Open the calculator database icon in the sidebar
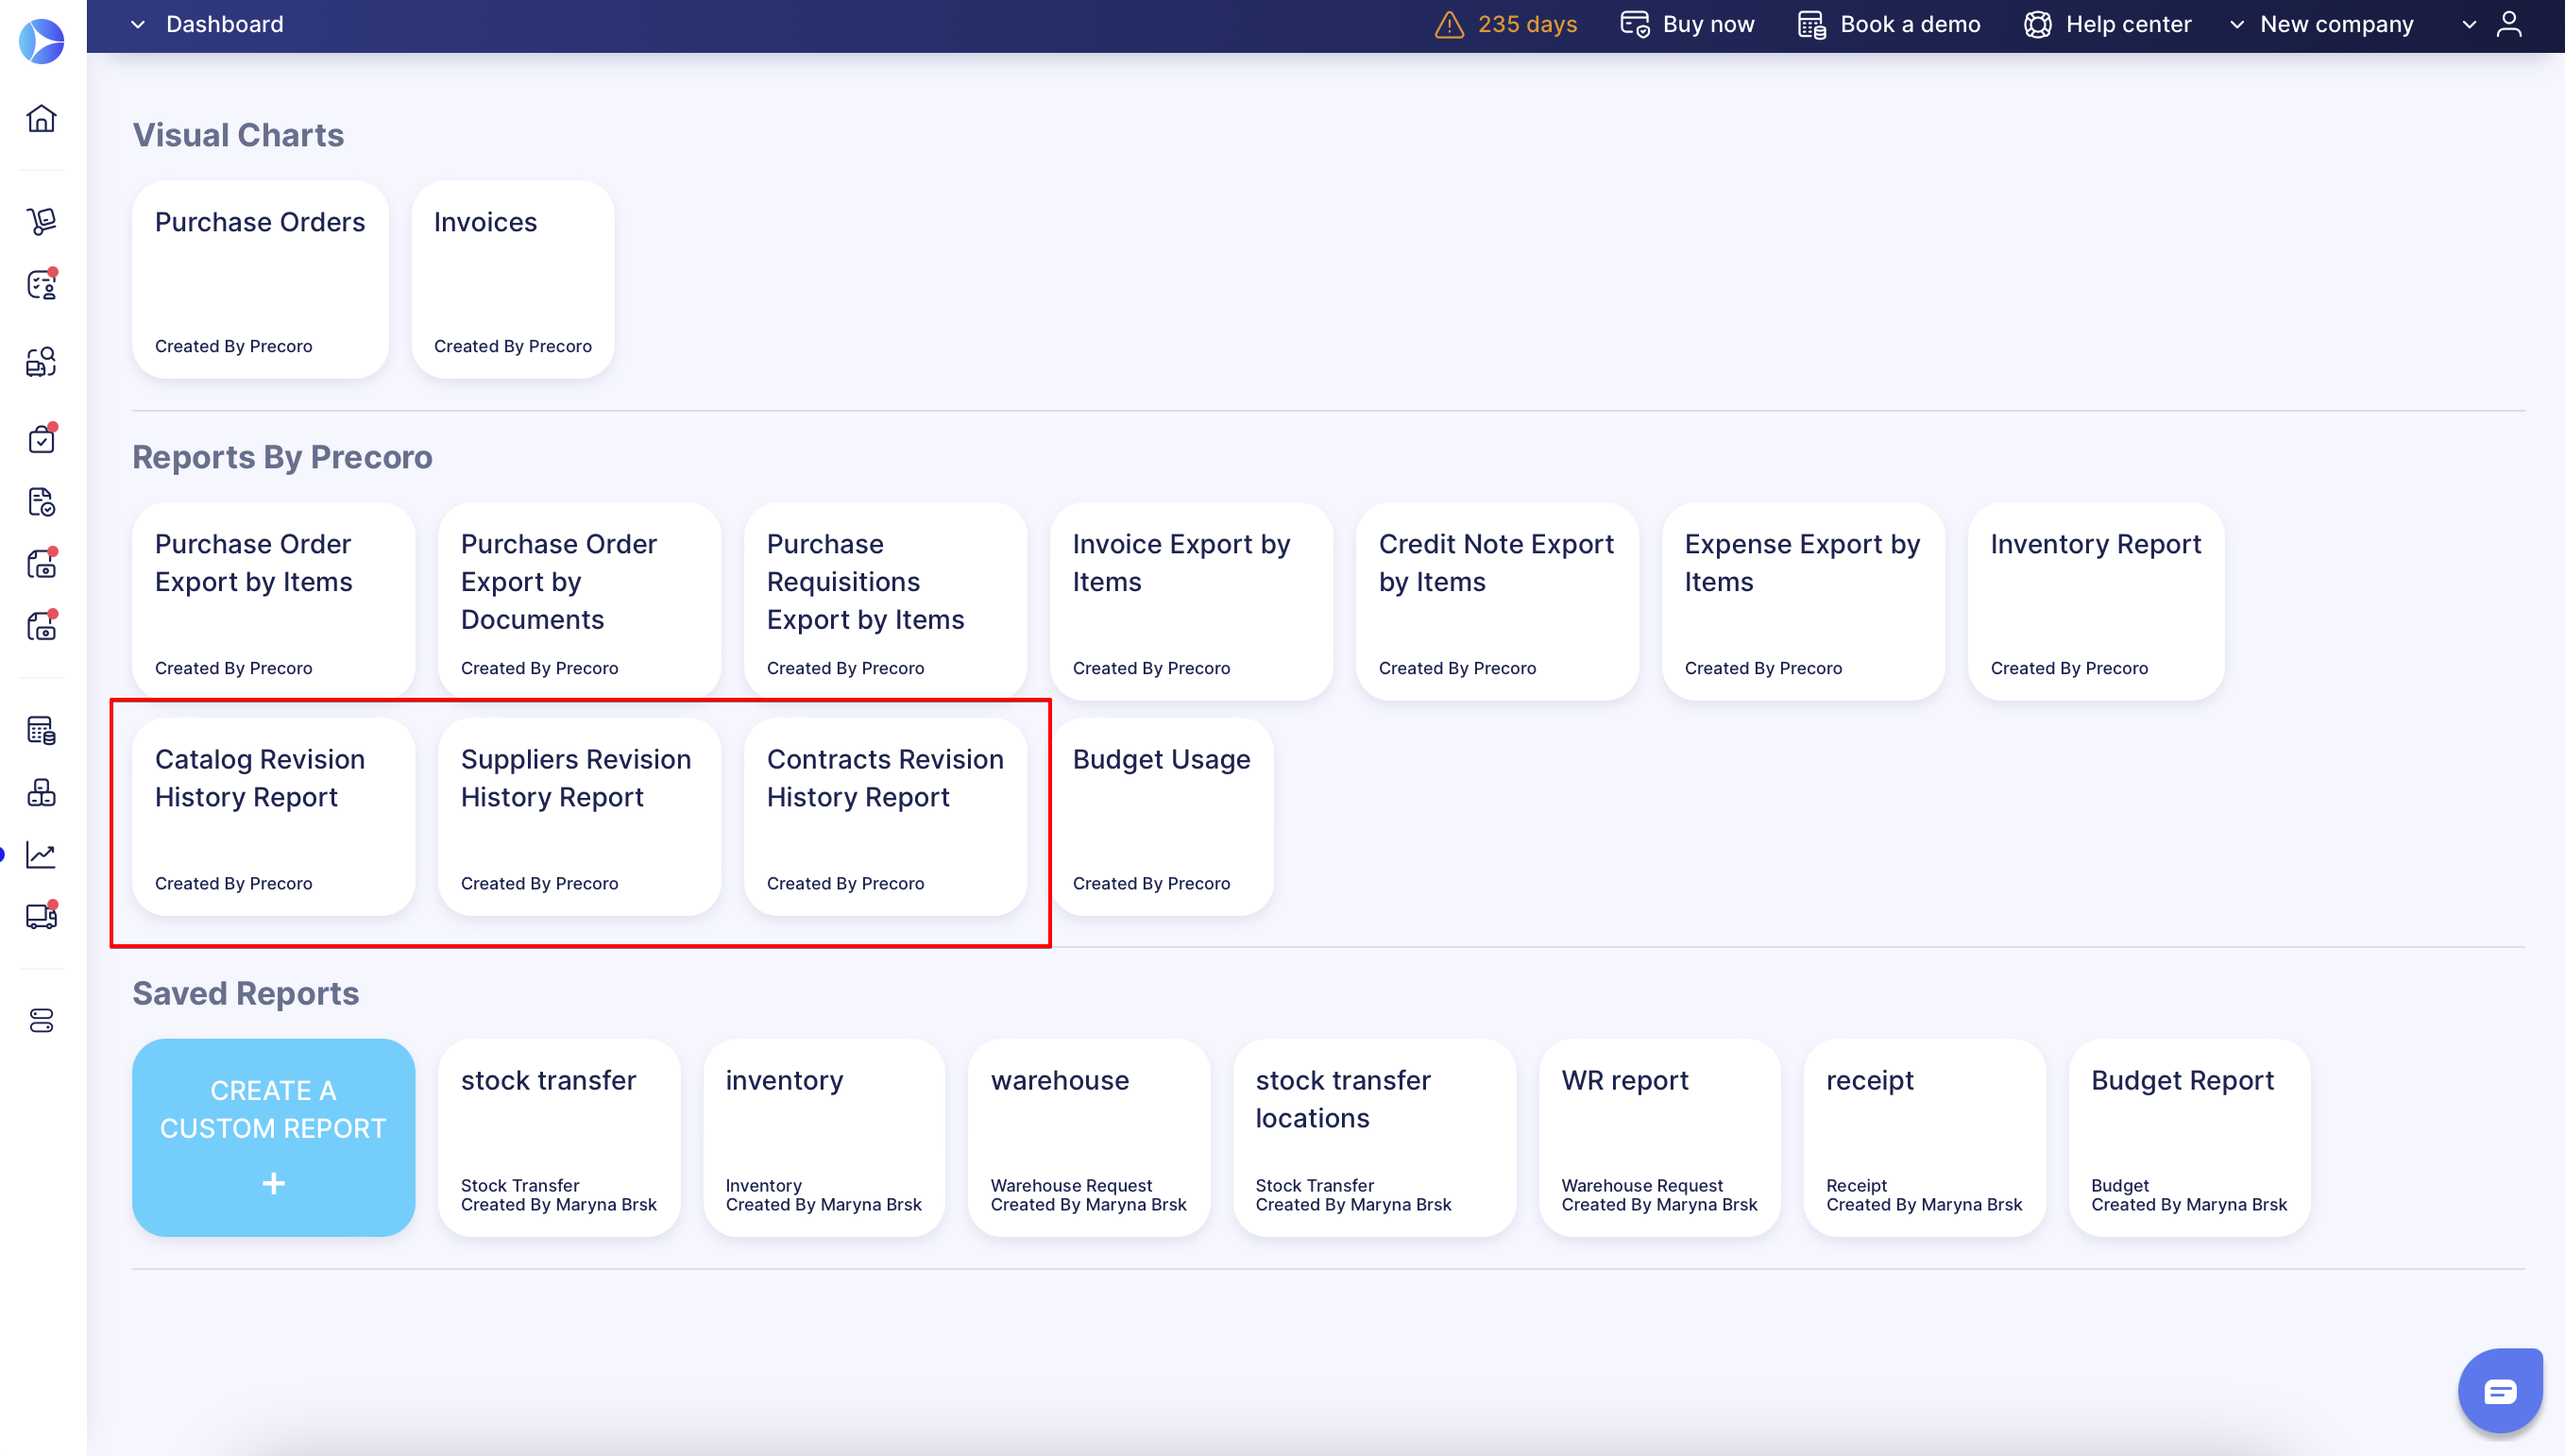 42,731
